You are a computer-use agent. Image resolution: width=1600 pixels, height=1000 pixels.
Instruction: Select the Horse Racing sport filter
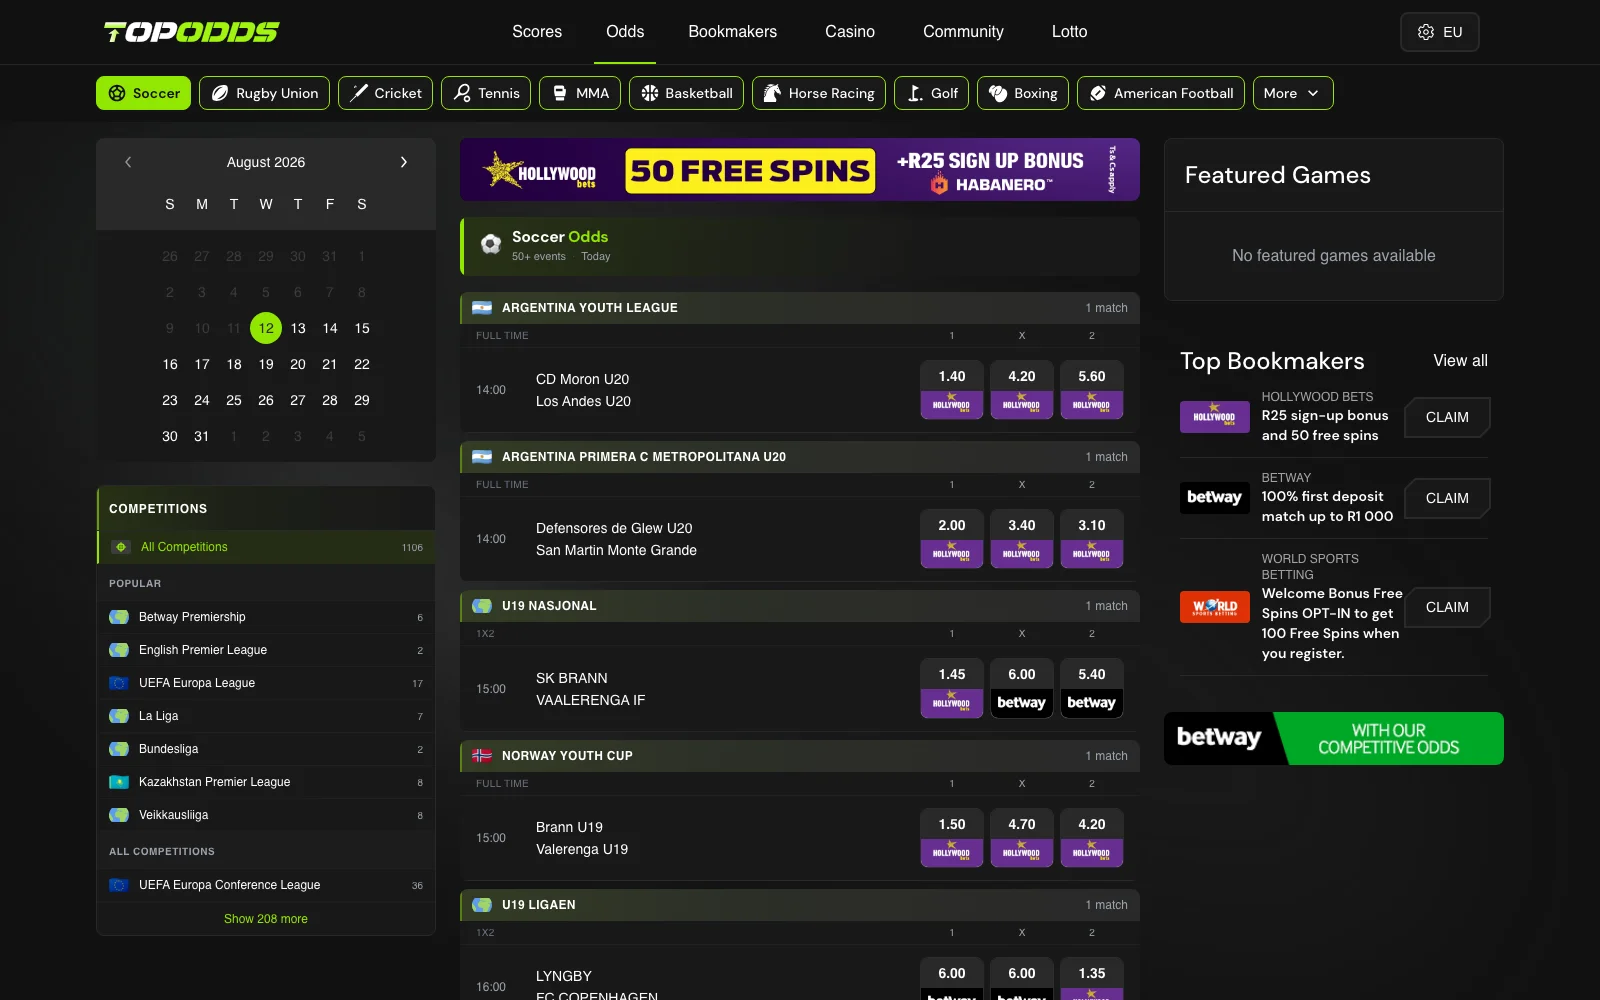(819, 93)
